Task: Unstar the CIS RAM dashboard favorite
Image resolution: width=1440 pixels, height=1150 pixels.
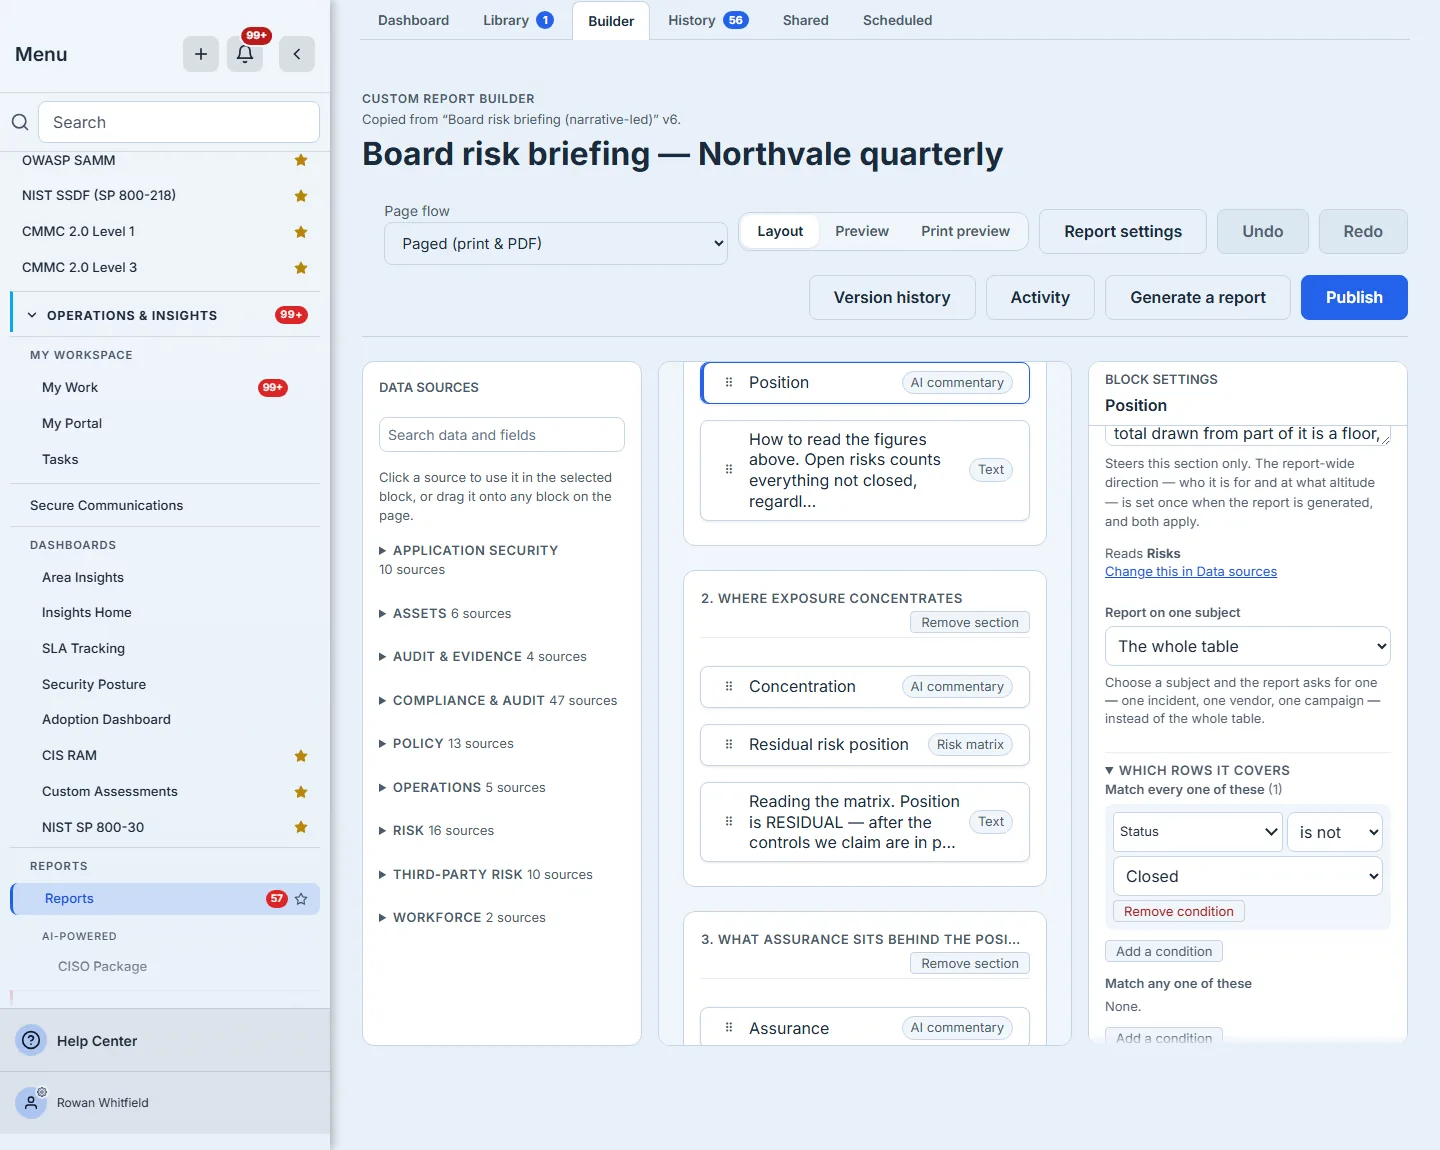Action: click(x=301, y=756)
